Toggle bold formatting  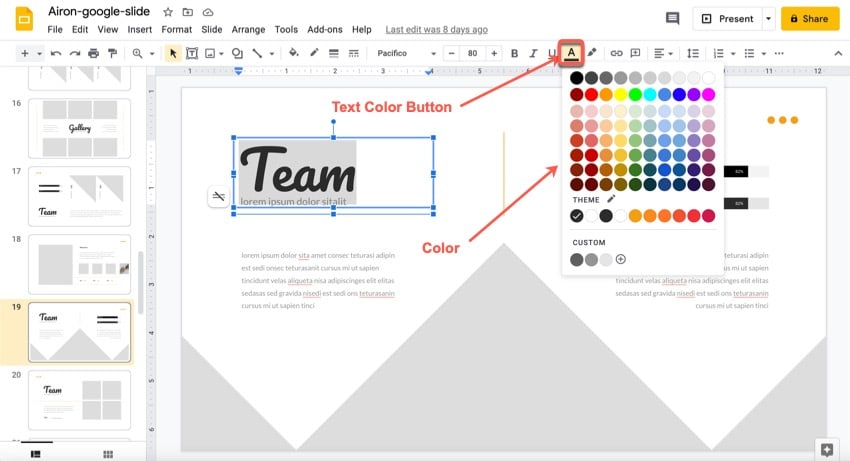click(x=515, y=53)
